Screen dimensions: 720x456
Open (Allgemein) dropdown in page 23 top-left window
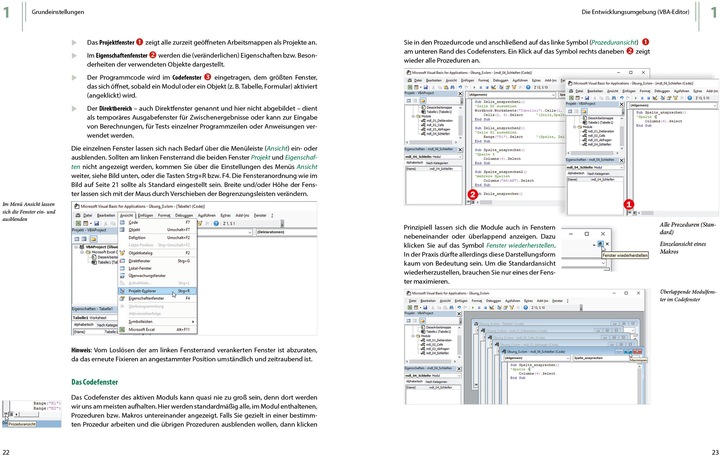(512, 95)
